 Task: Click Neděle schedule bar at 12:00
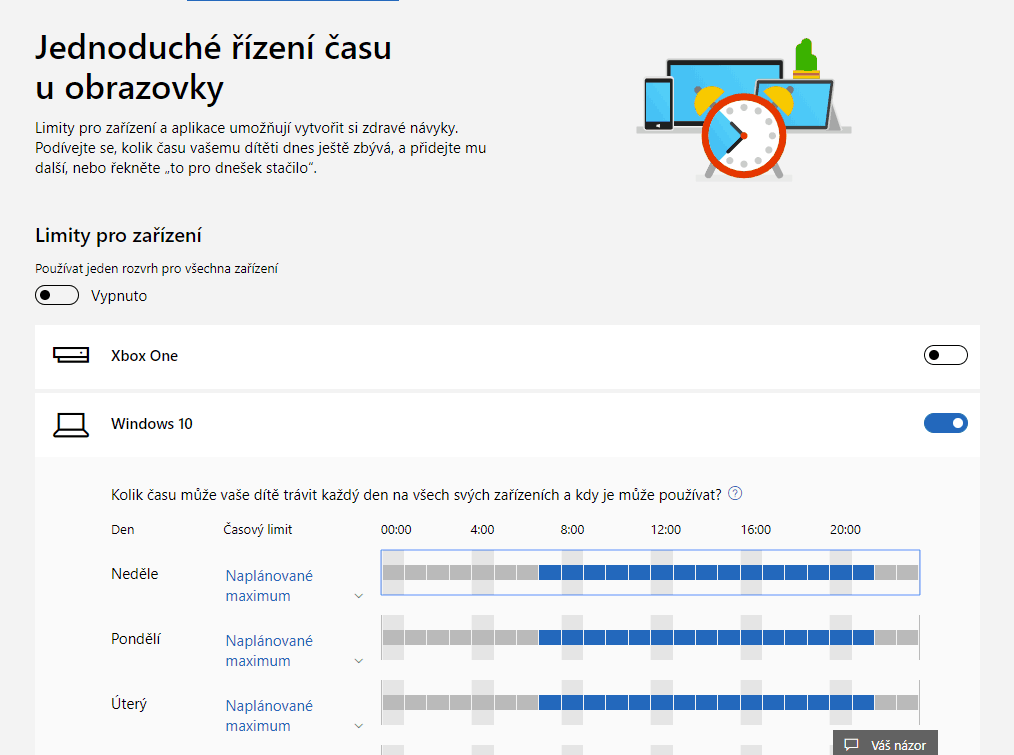(x=662, y=573)
